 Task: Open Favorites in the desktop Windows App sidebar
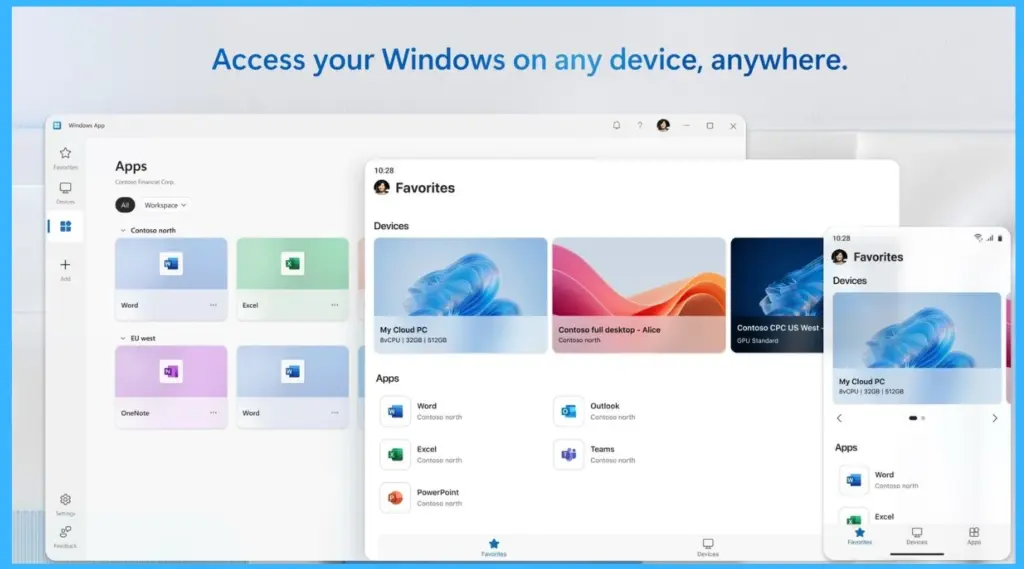(65, 157)
